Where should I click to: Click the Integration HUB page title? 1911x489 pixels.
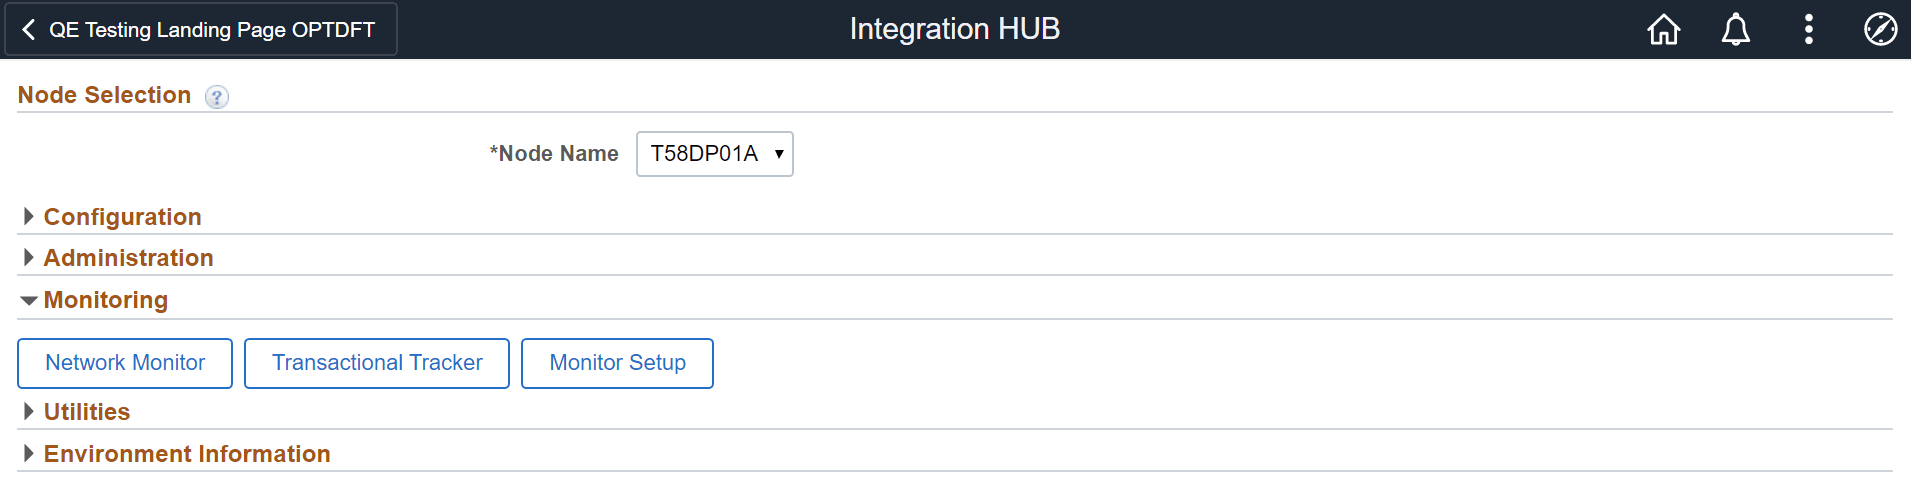pyautogui.click(x=954, y=30)
